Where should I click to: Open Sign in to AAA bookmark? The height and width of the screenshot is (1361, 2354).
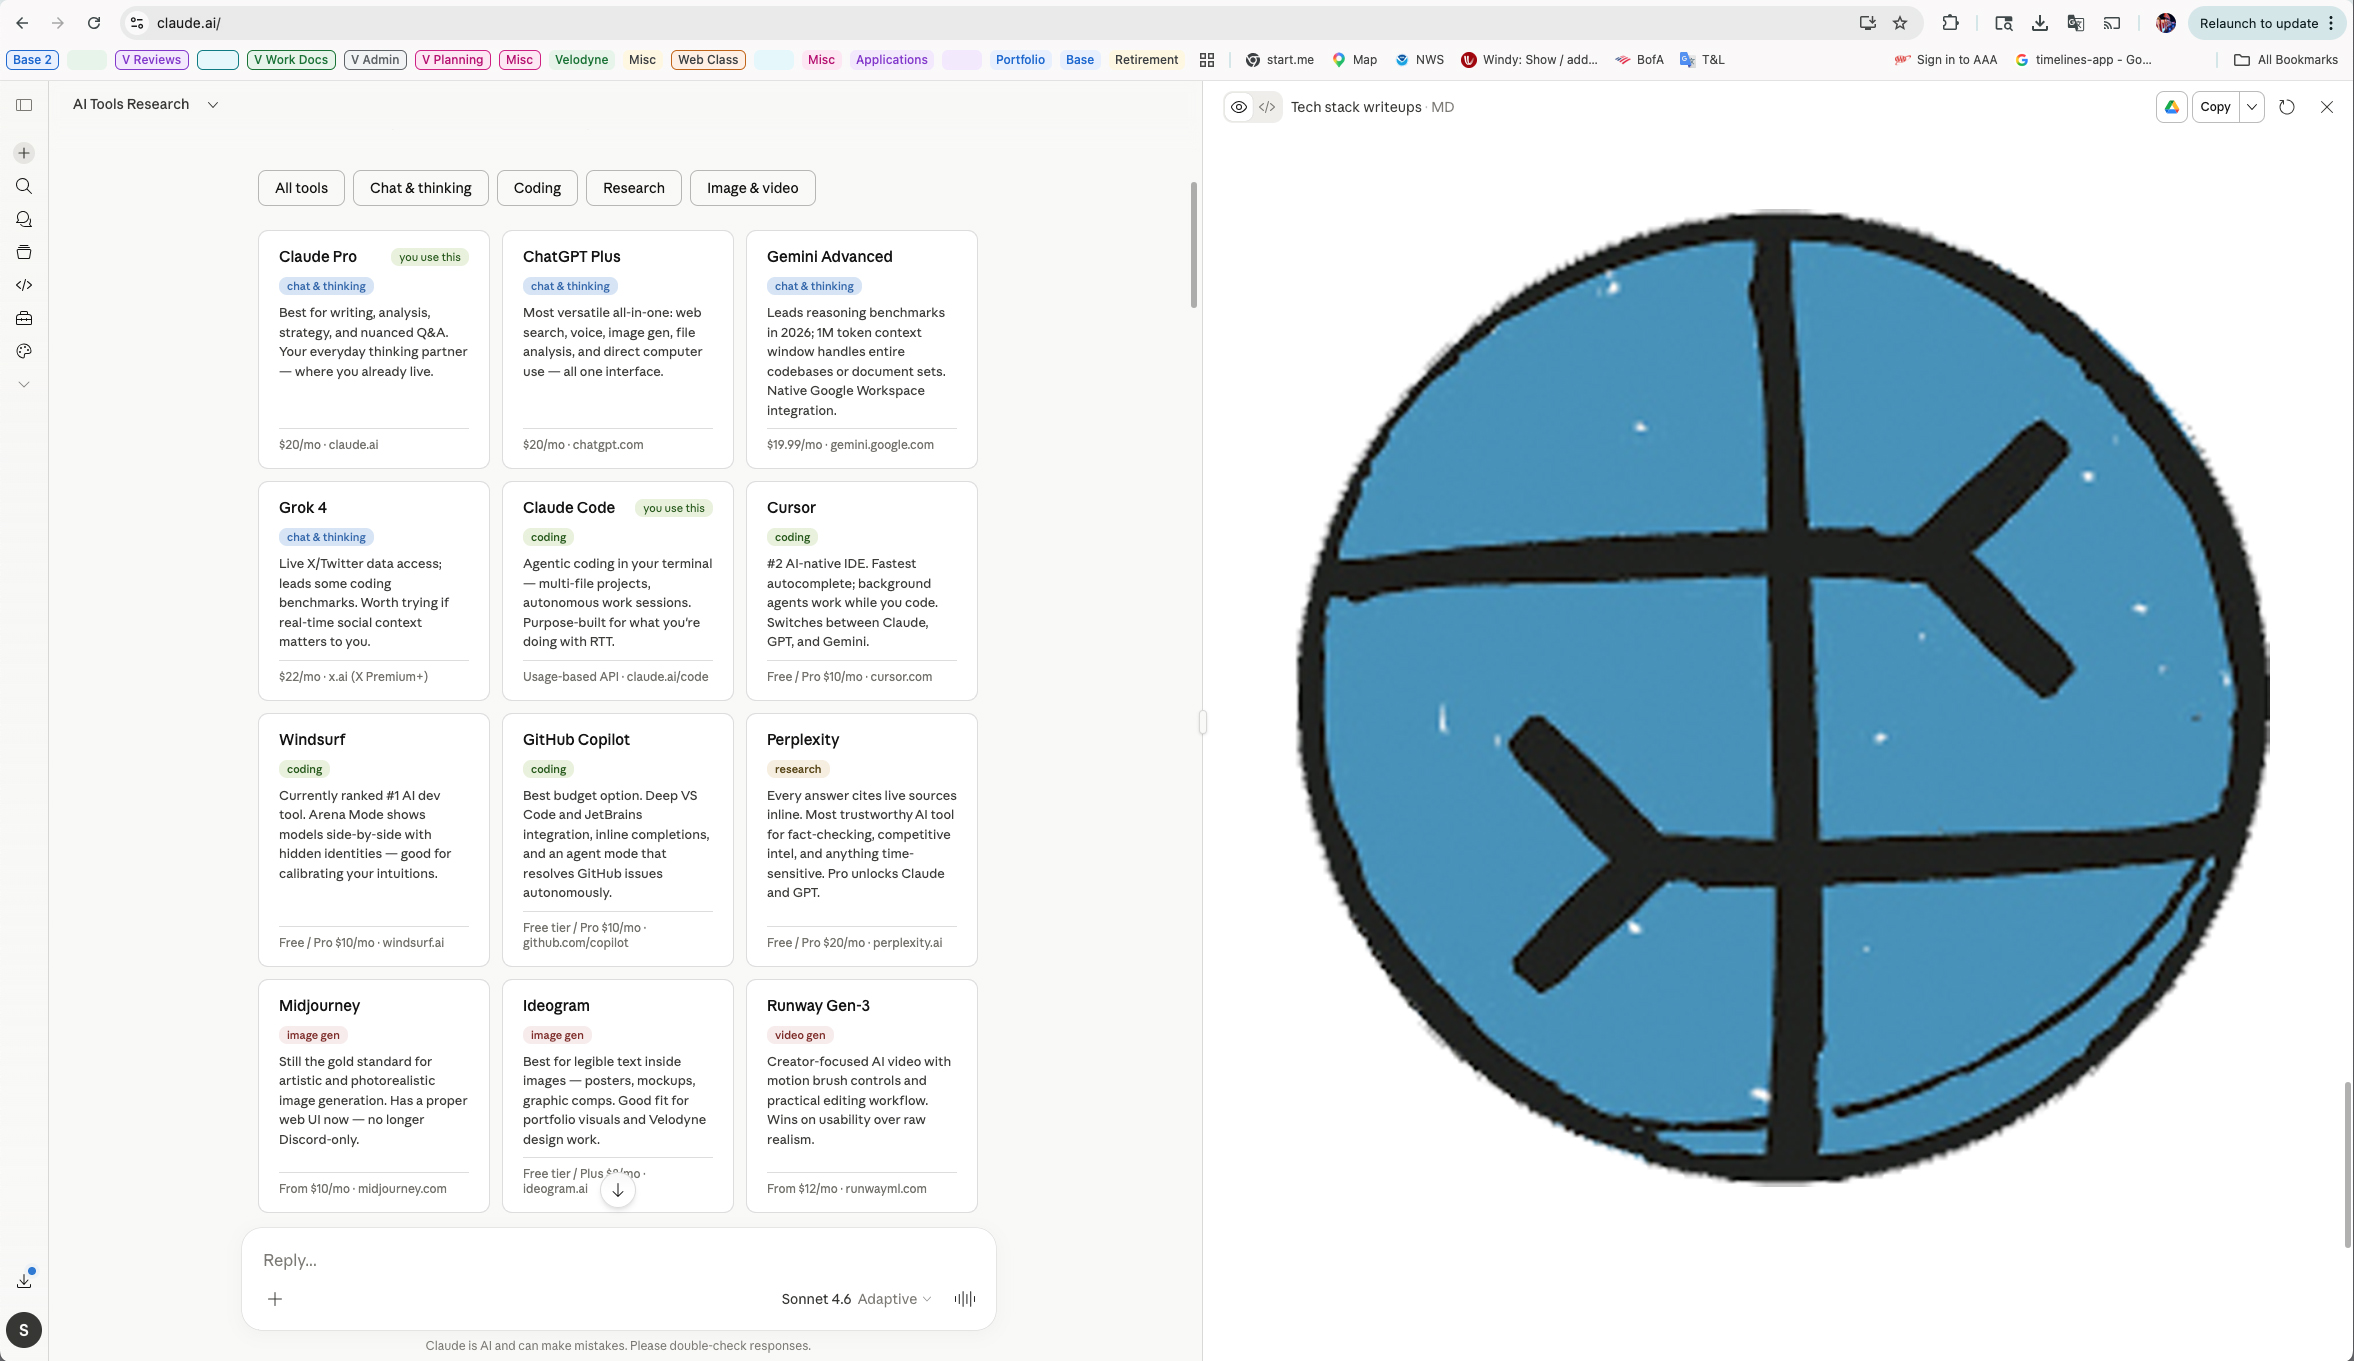[1946, 60]
